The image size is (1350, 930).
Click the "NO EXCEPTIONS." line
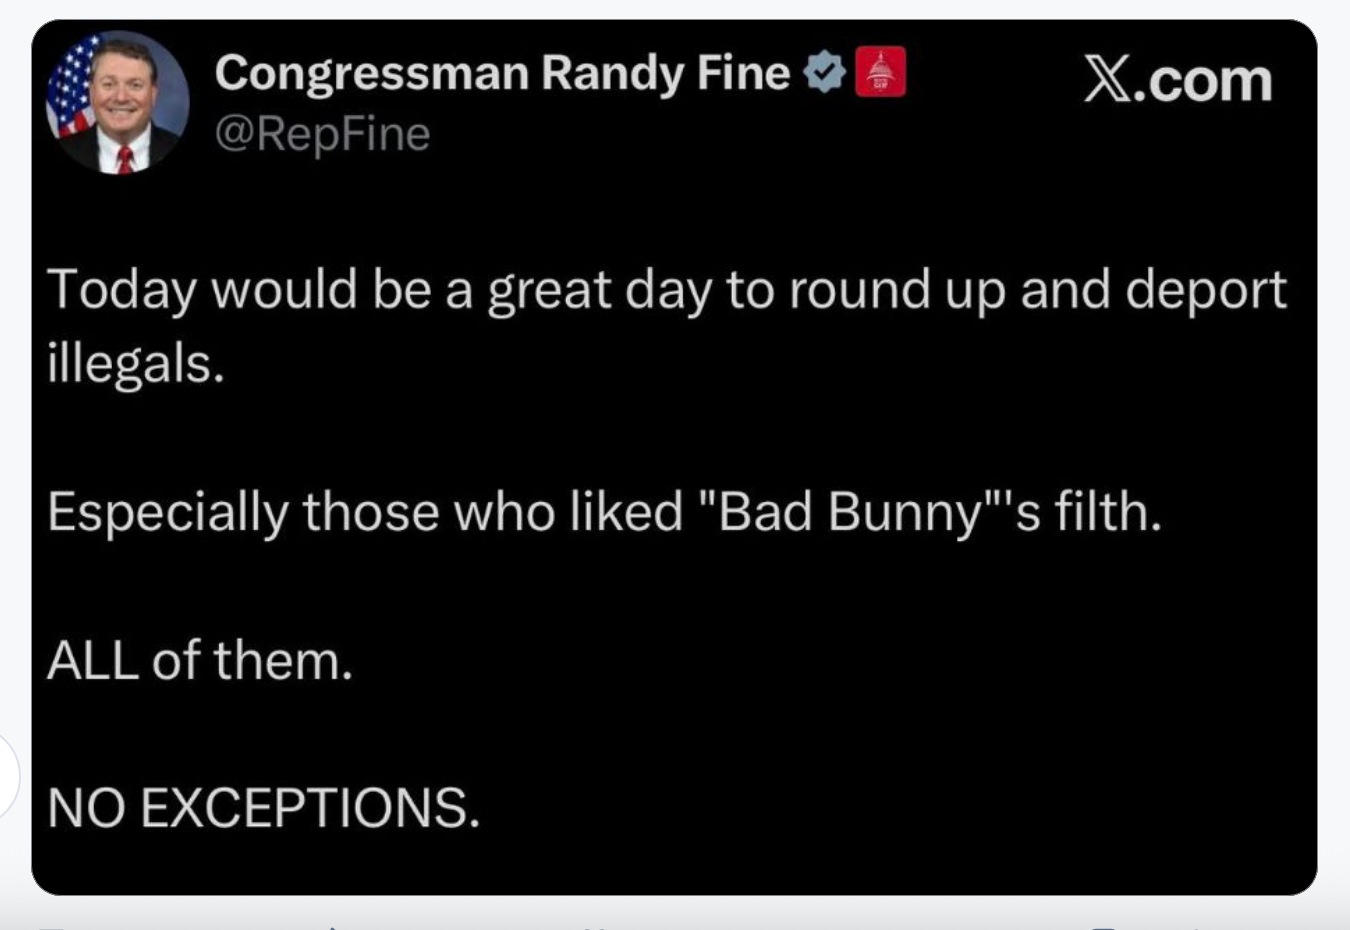click(263, 808)
